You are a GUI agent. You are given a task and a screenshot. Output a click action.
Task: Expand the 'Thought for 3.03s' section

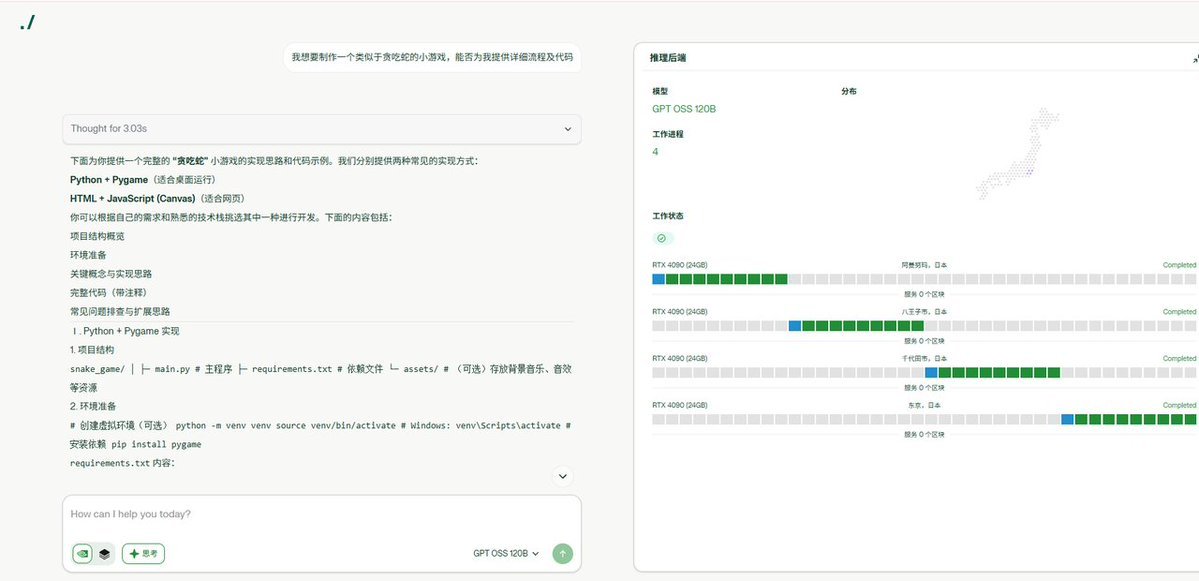pos(321,129)
